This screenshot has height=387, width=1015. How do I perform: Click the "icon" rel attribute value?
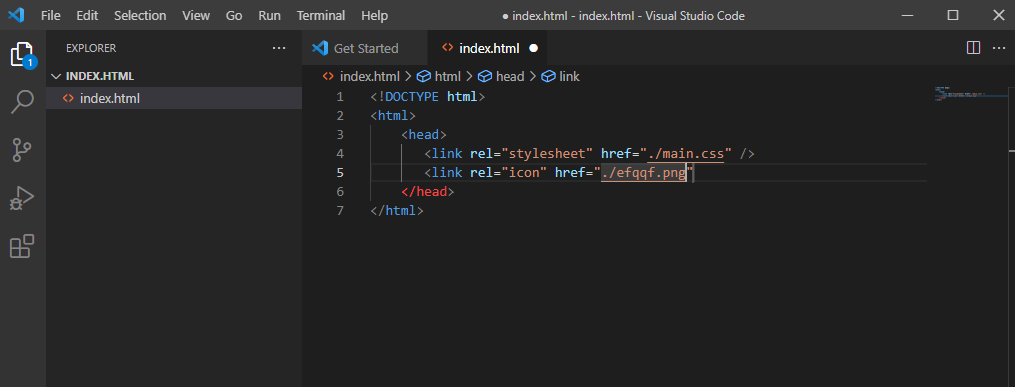524,173
